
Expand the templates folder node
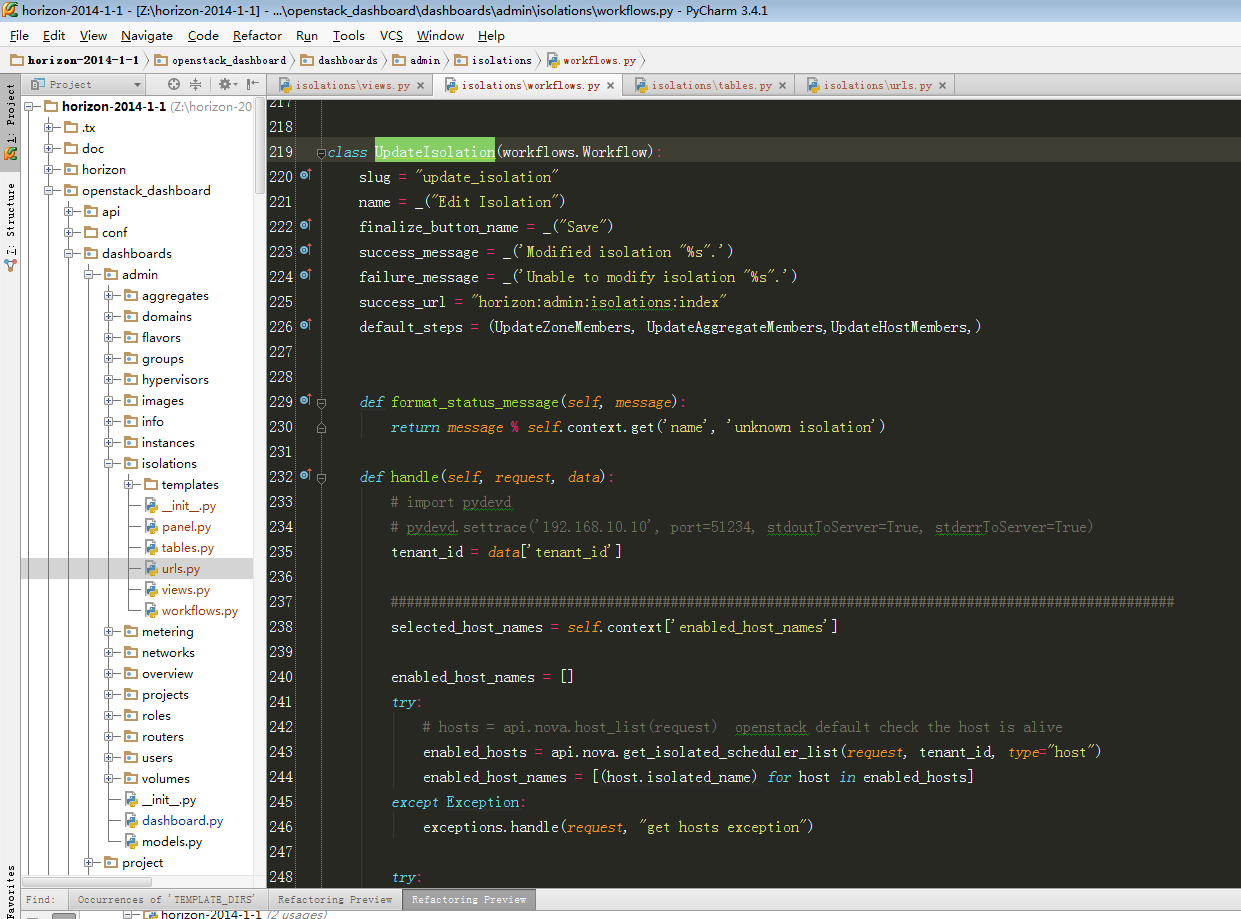(x=129, y=485)
